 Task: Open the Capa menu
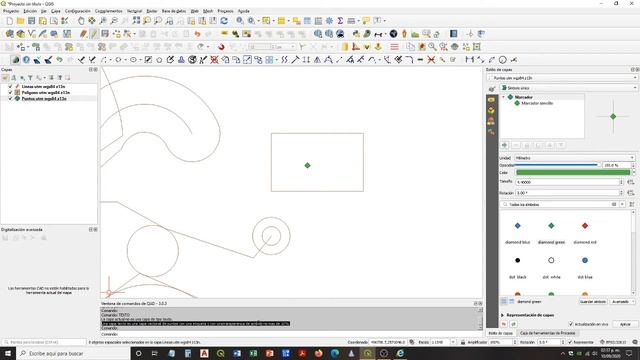tap(56, 11)
